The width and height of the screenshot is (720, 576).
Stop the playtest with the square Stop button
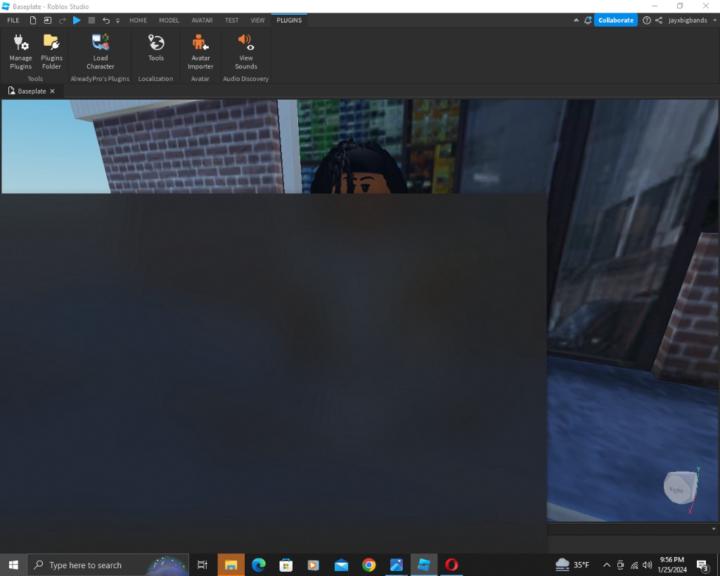pyautogui.click(x=91, y=20)
